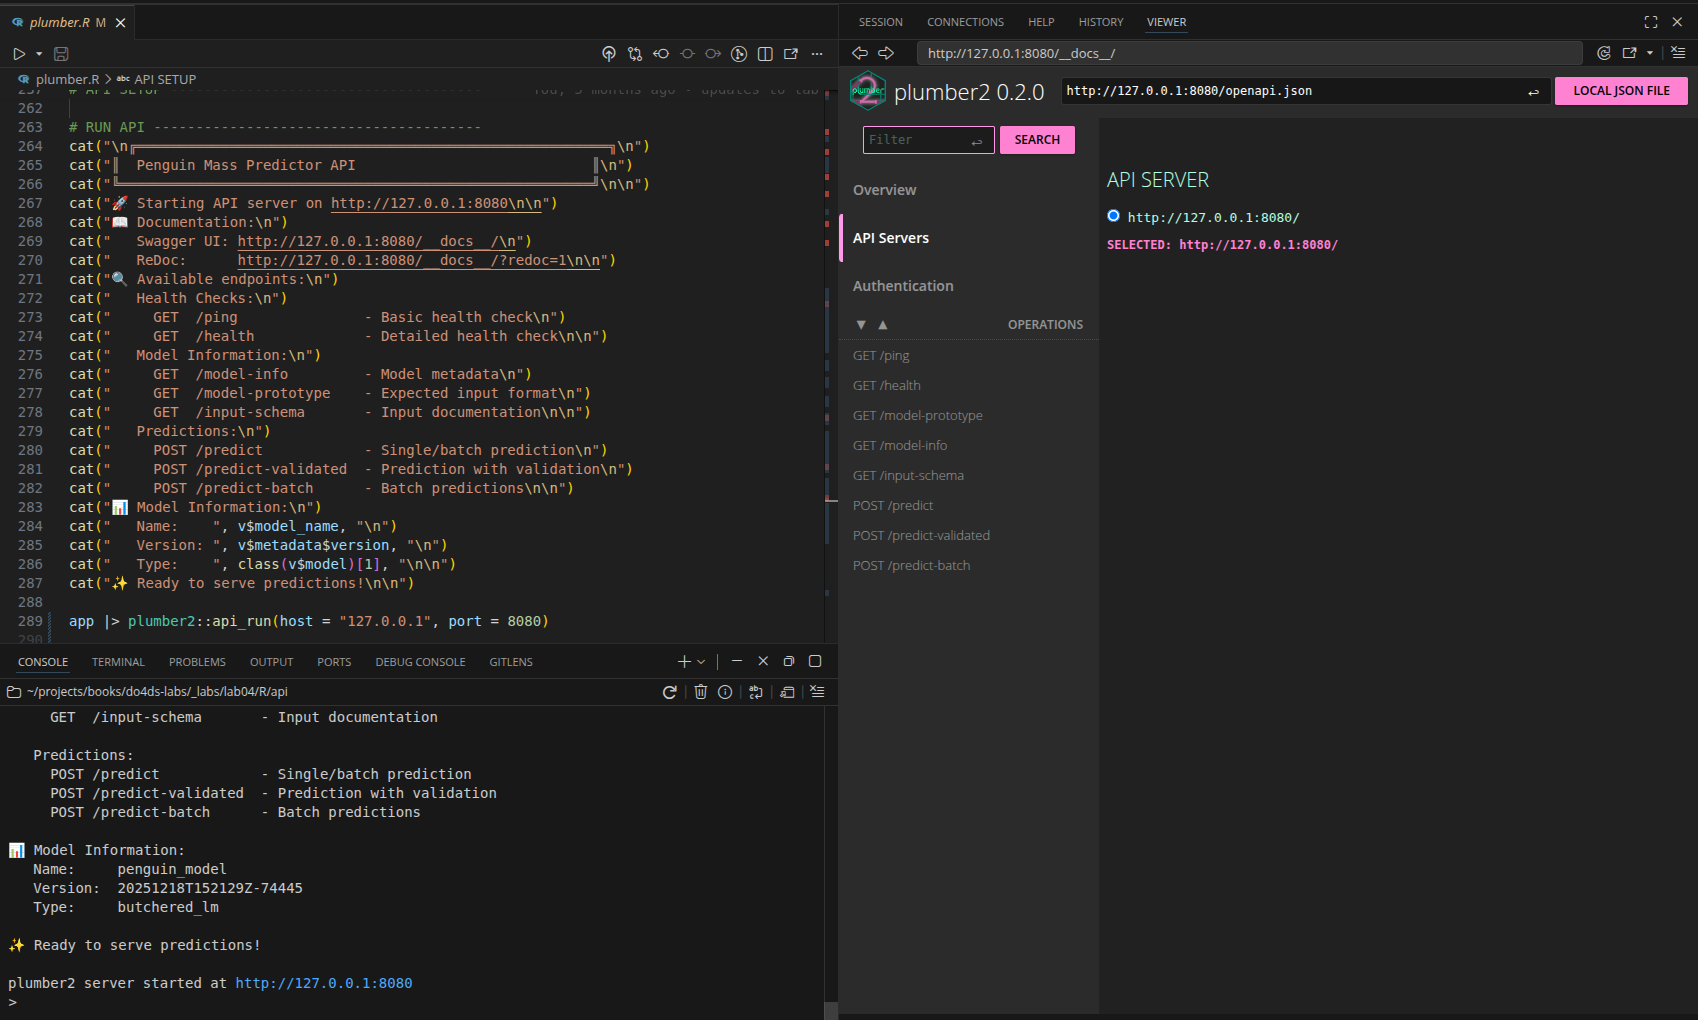Go to next revision circle-arrow icon
Screen dimensions: 1698x1020
[713, 54]
